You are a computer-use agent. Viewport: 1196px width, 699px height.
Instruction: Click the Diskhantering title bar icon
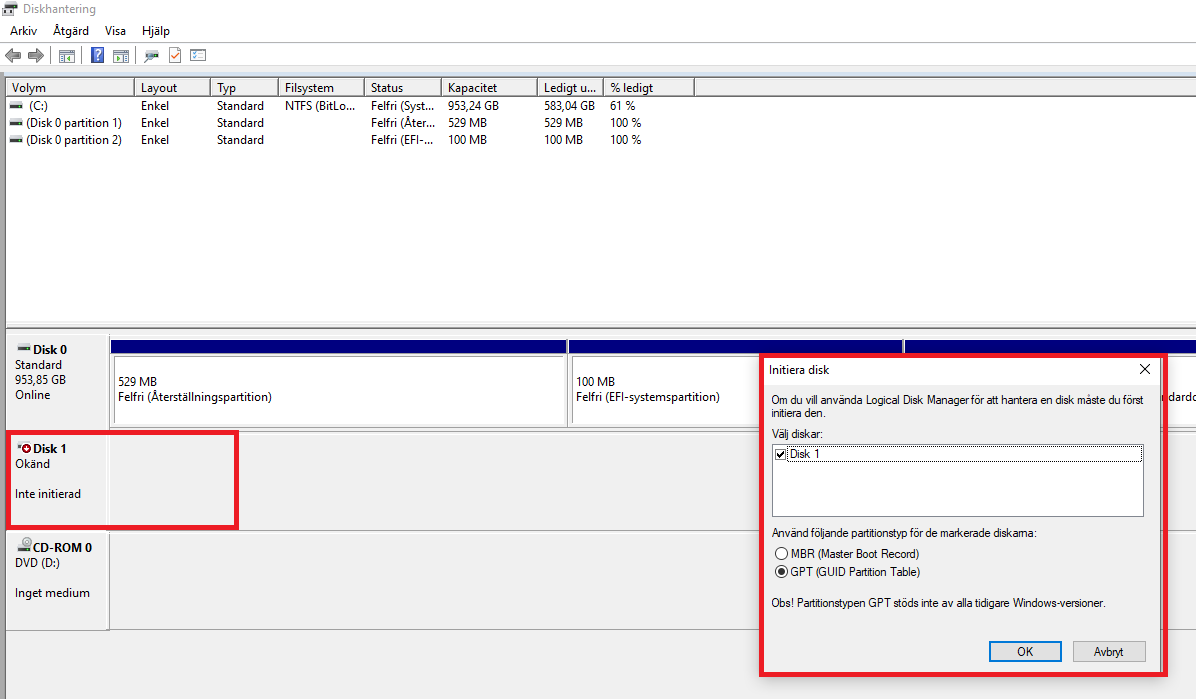[x=9, y=8]
